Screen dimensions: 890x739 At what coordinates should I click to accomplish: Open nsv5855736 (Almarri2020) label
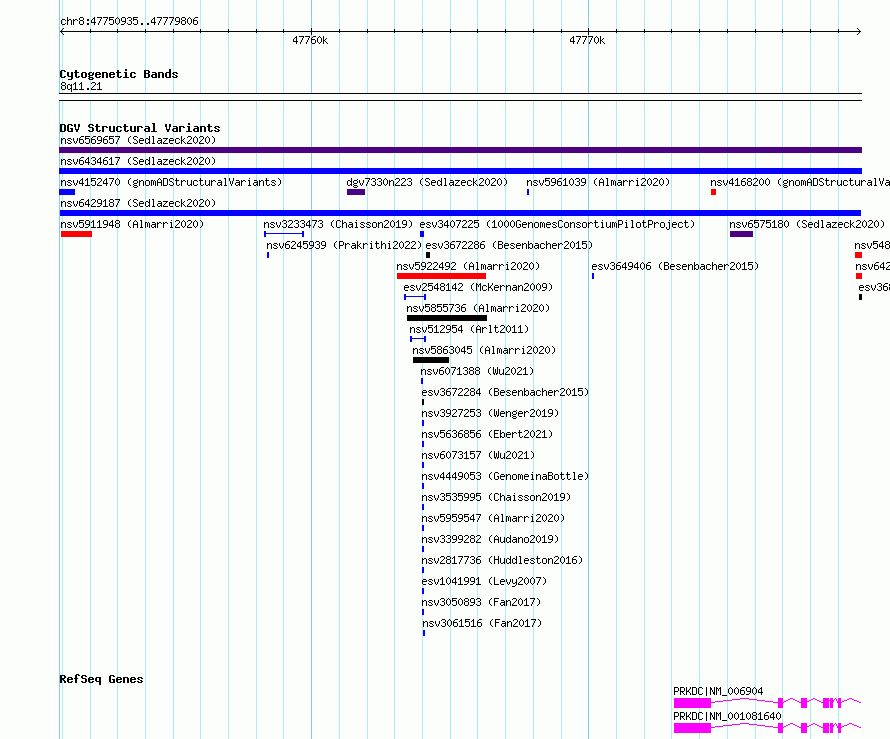click(478, 308)
